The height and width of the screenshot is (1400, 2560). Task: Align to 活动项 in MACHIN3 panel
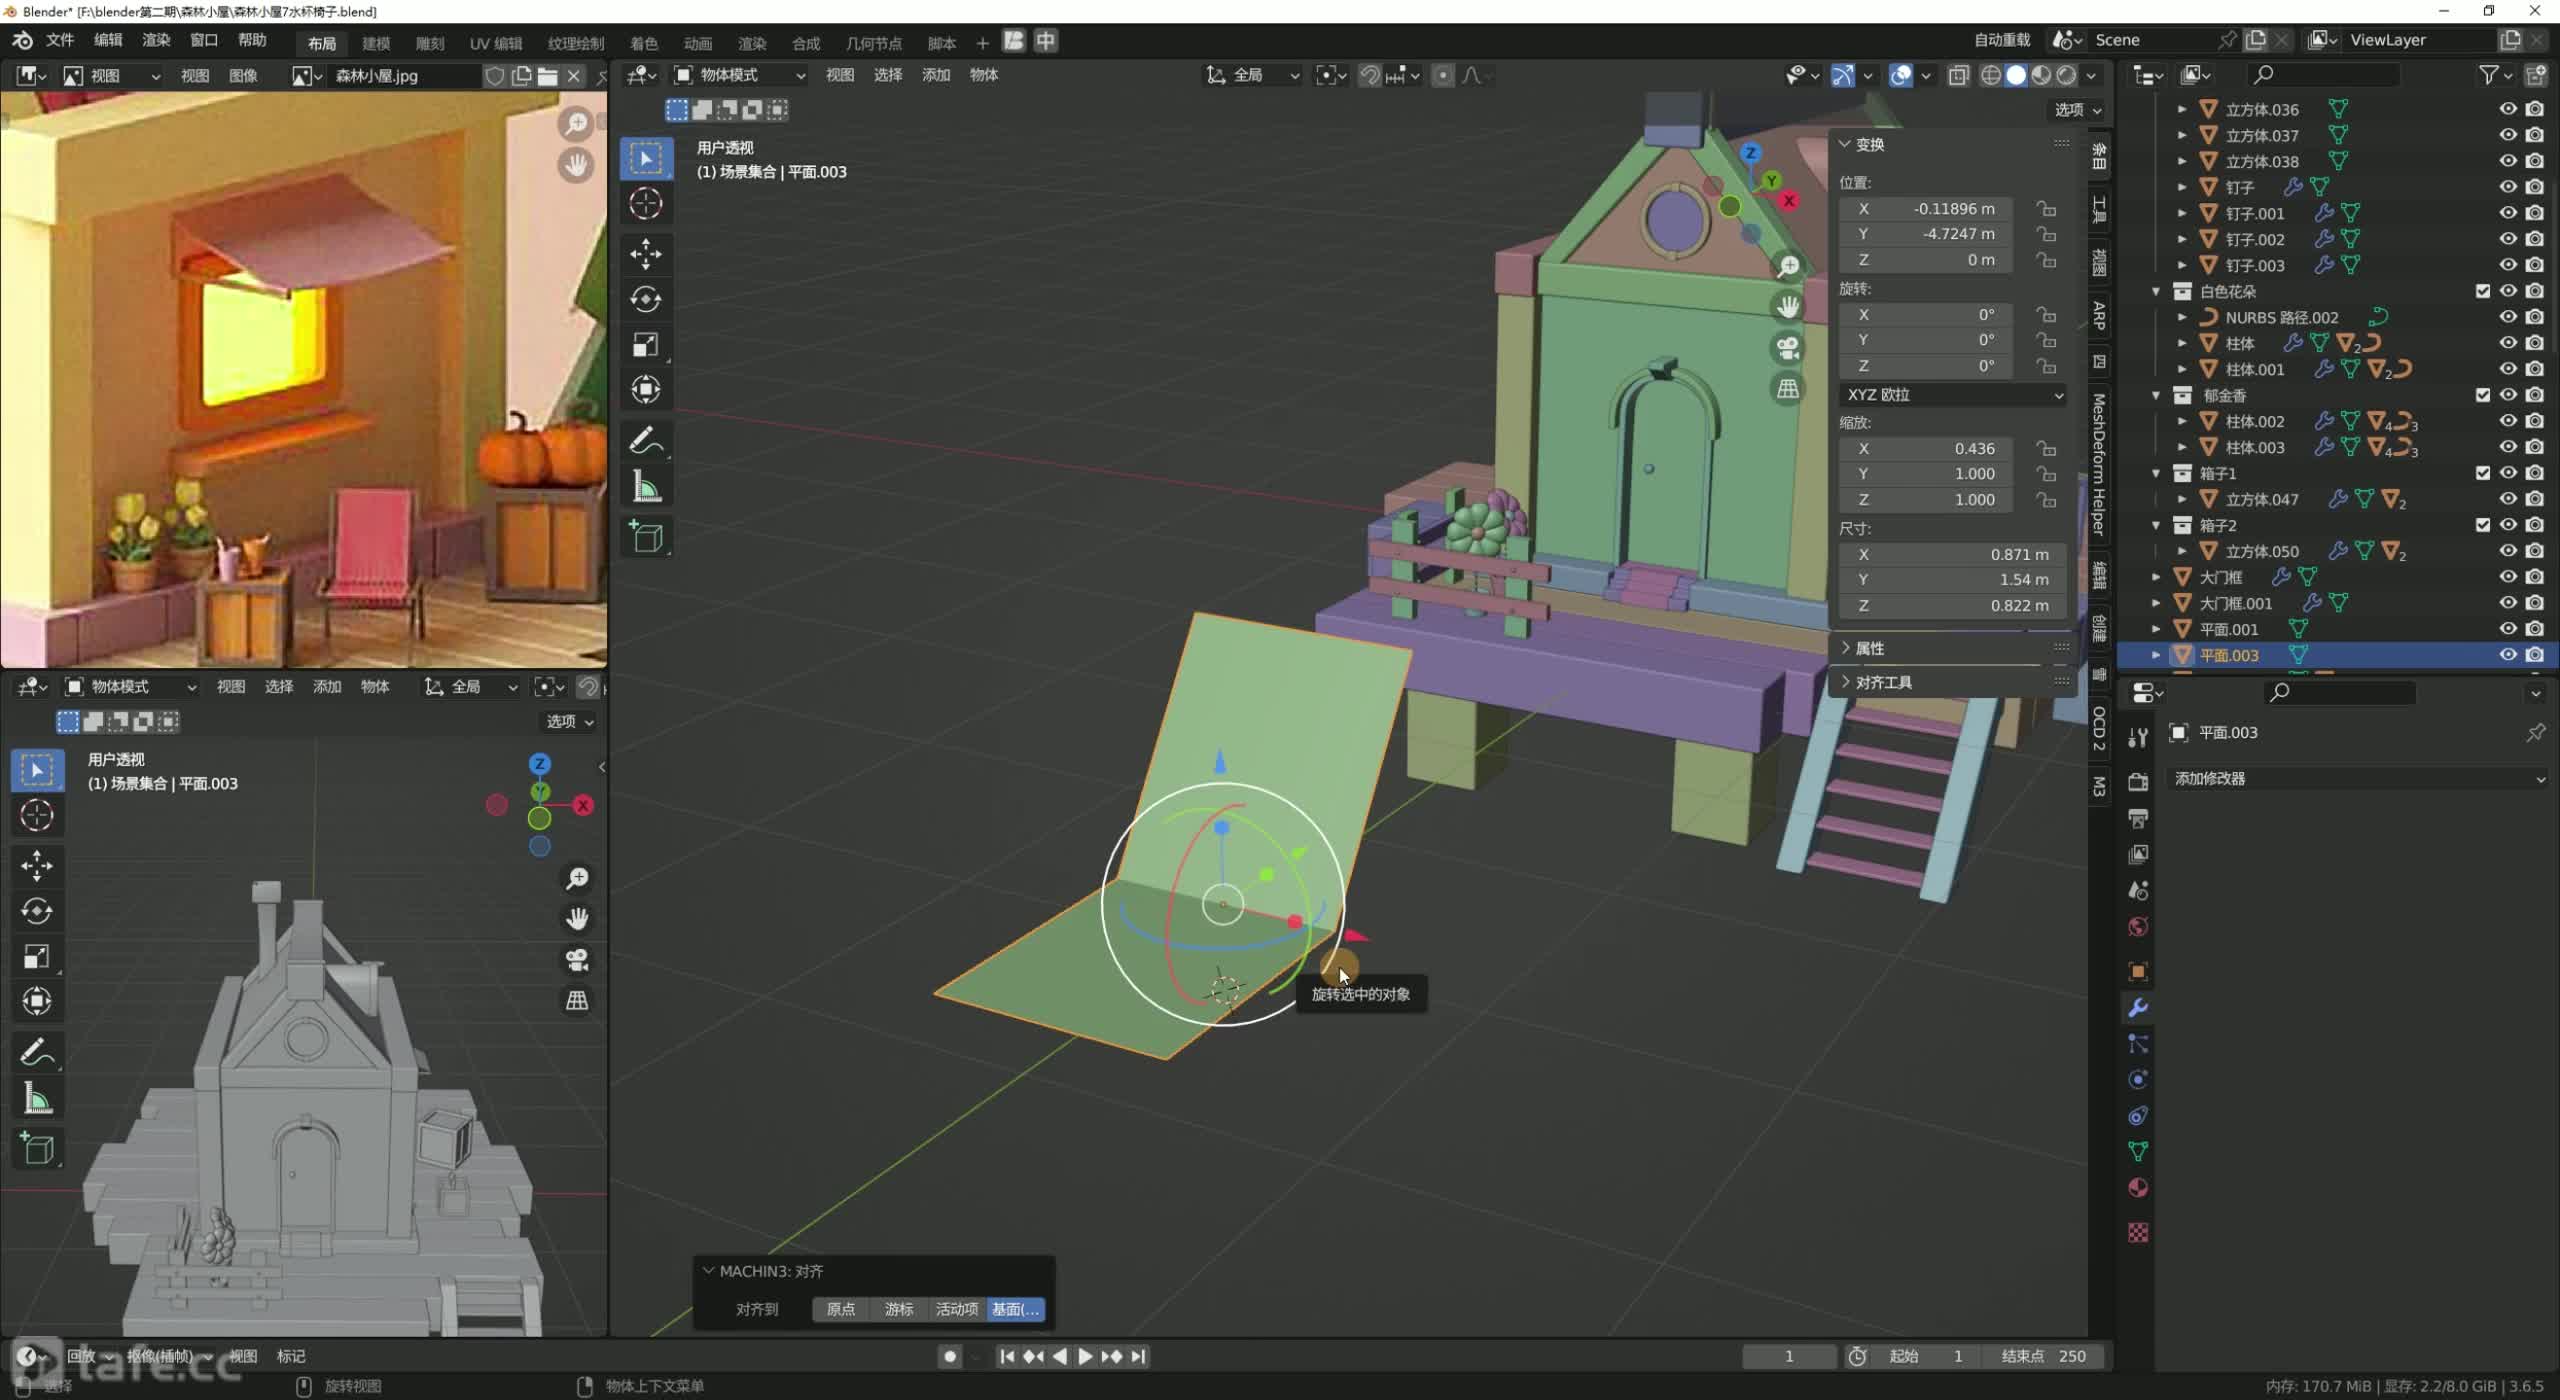(x=957, y=1309)
